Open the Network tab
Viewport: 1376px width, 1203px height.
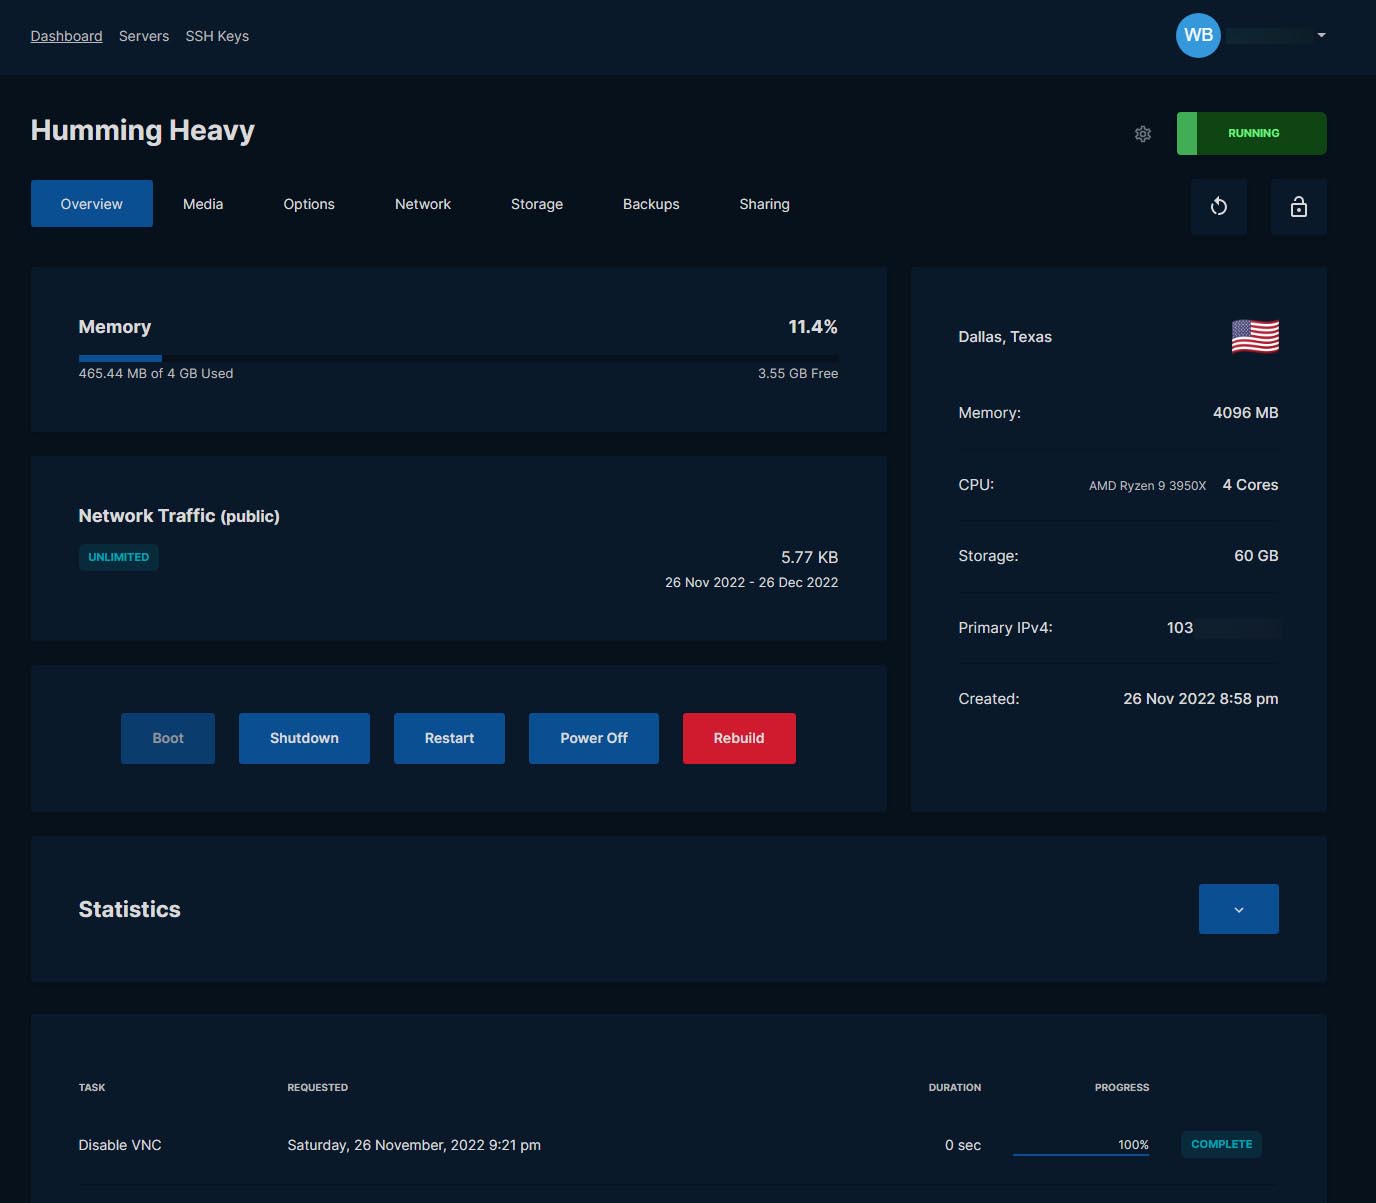(x=422, y=204)
